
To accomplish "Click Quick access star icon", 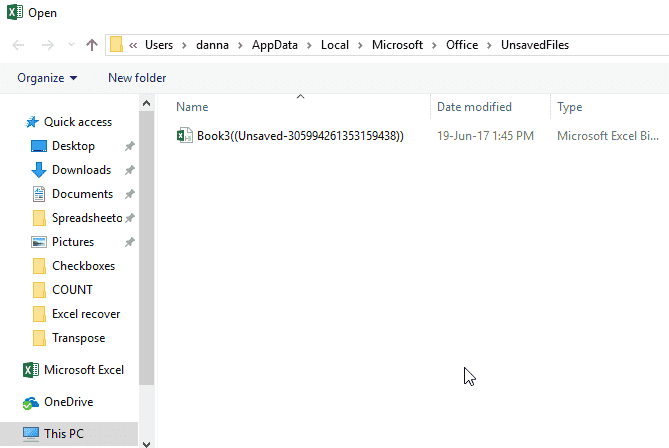I will click(32, 122).
